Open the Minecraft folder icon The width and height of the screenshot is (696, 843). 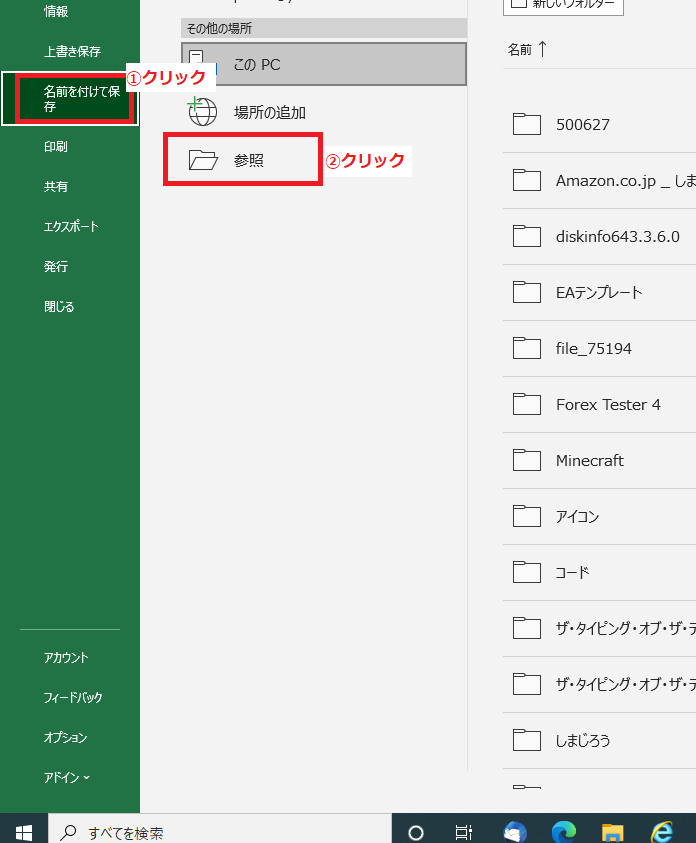coord(526,460)
